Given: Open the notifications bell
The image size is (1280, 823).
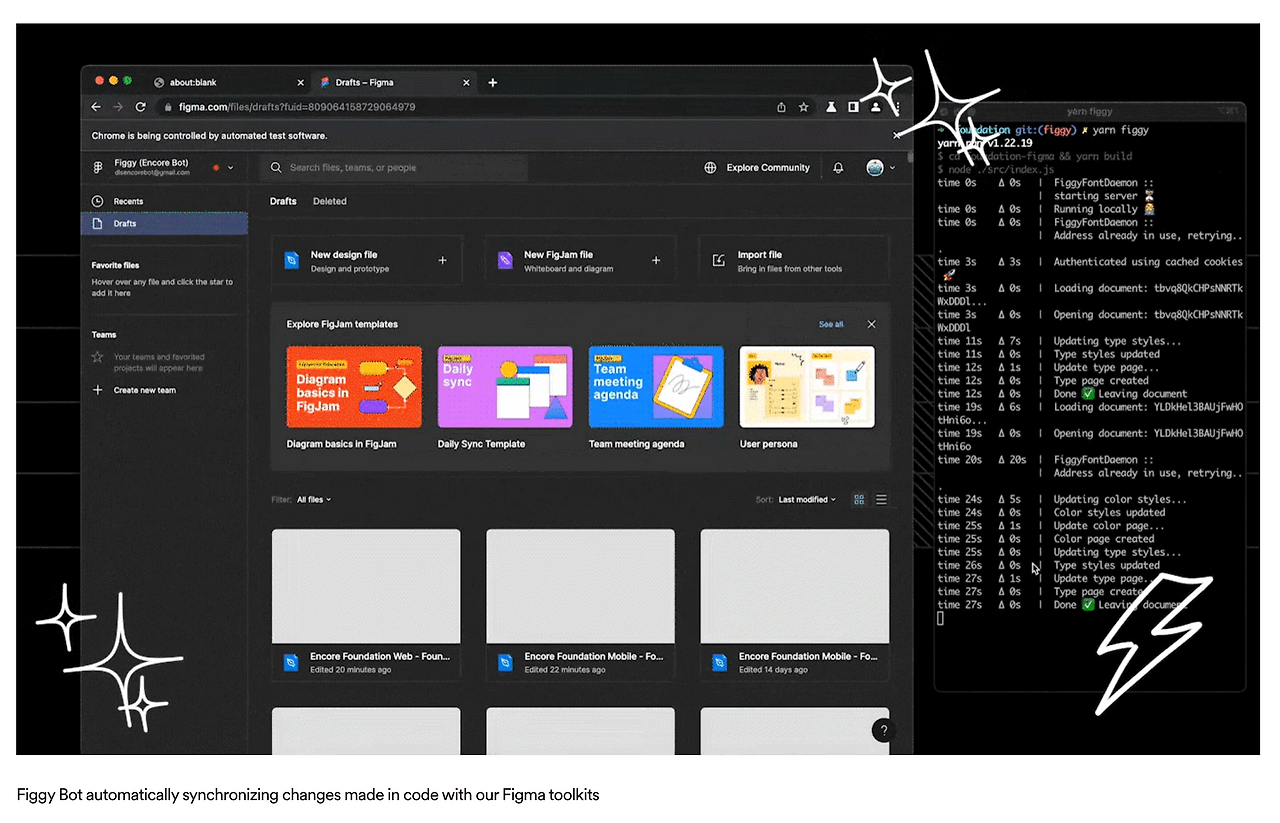Looking at the screenshot, I should pos(838,168).
